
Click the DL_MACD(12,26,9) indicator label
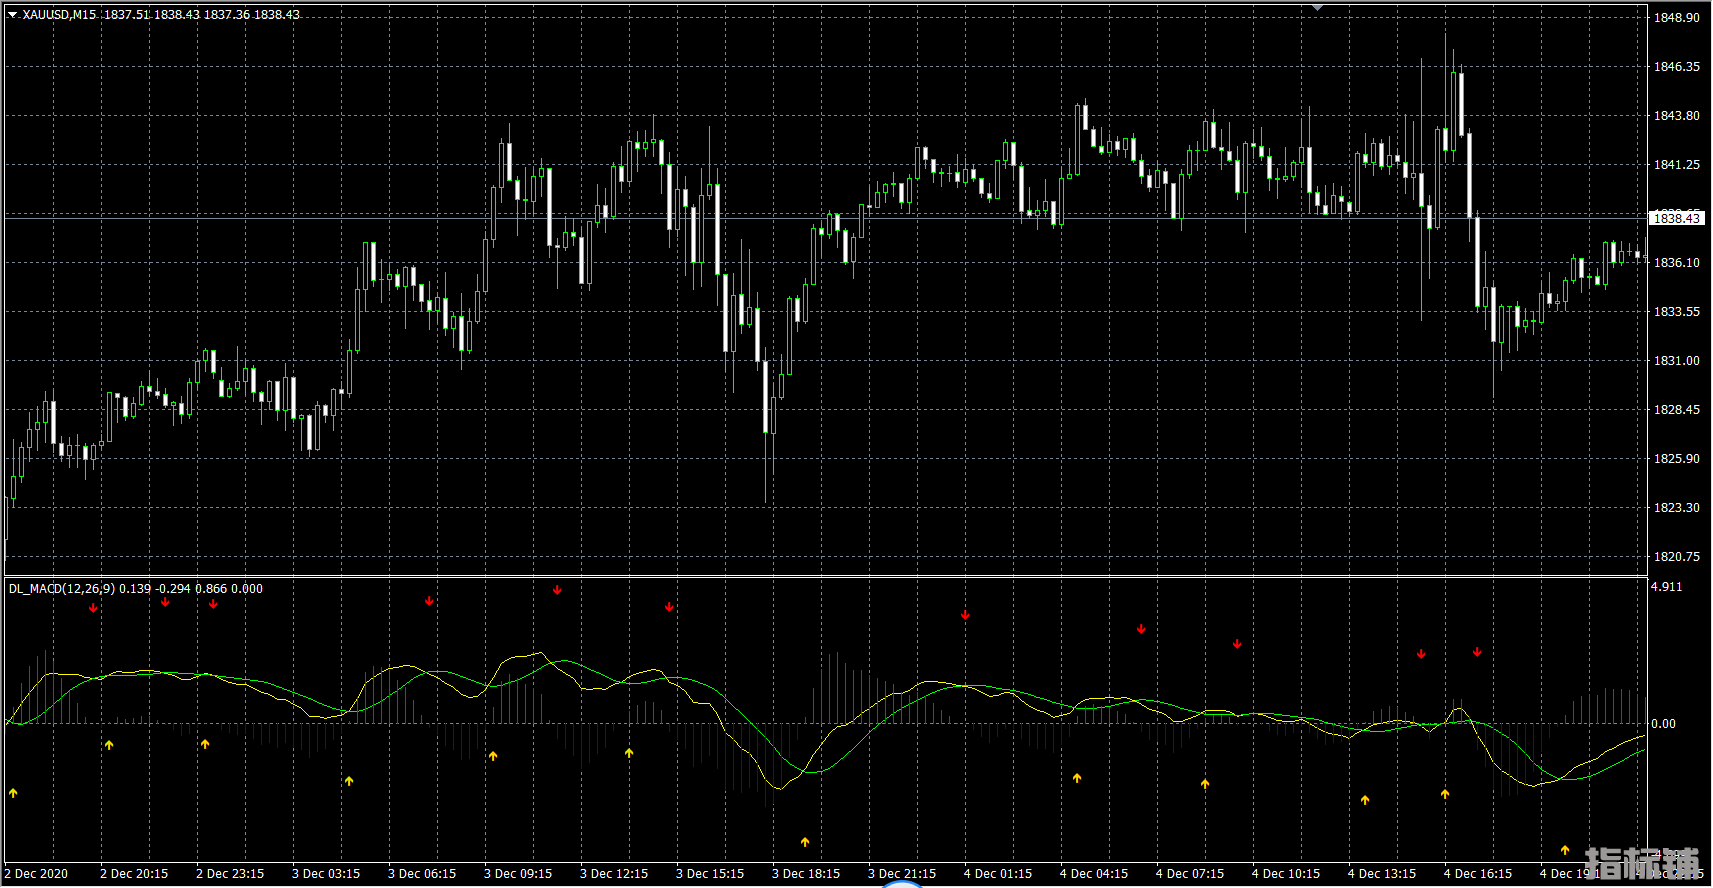click(61, 589)
